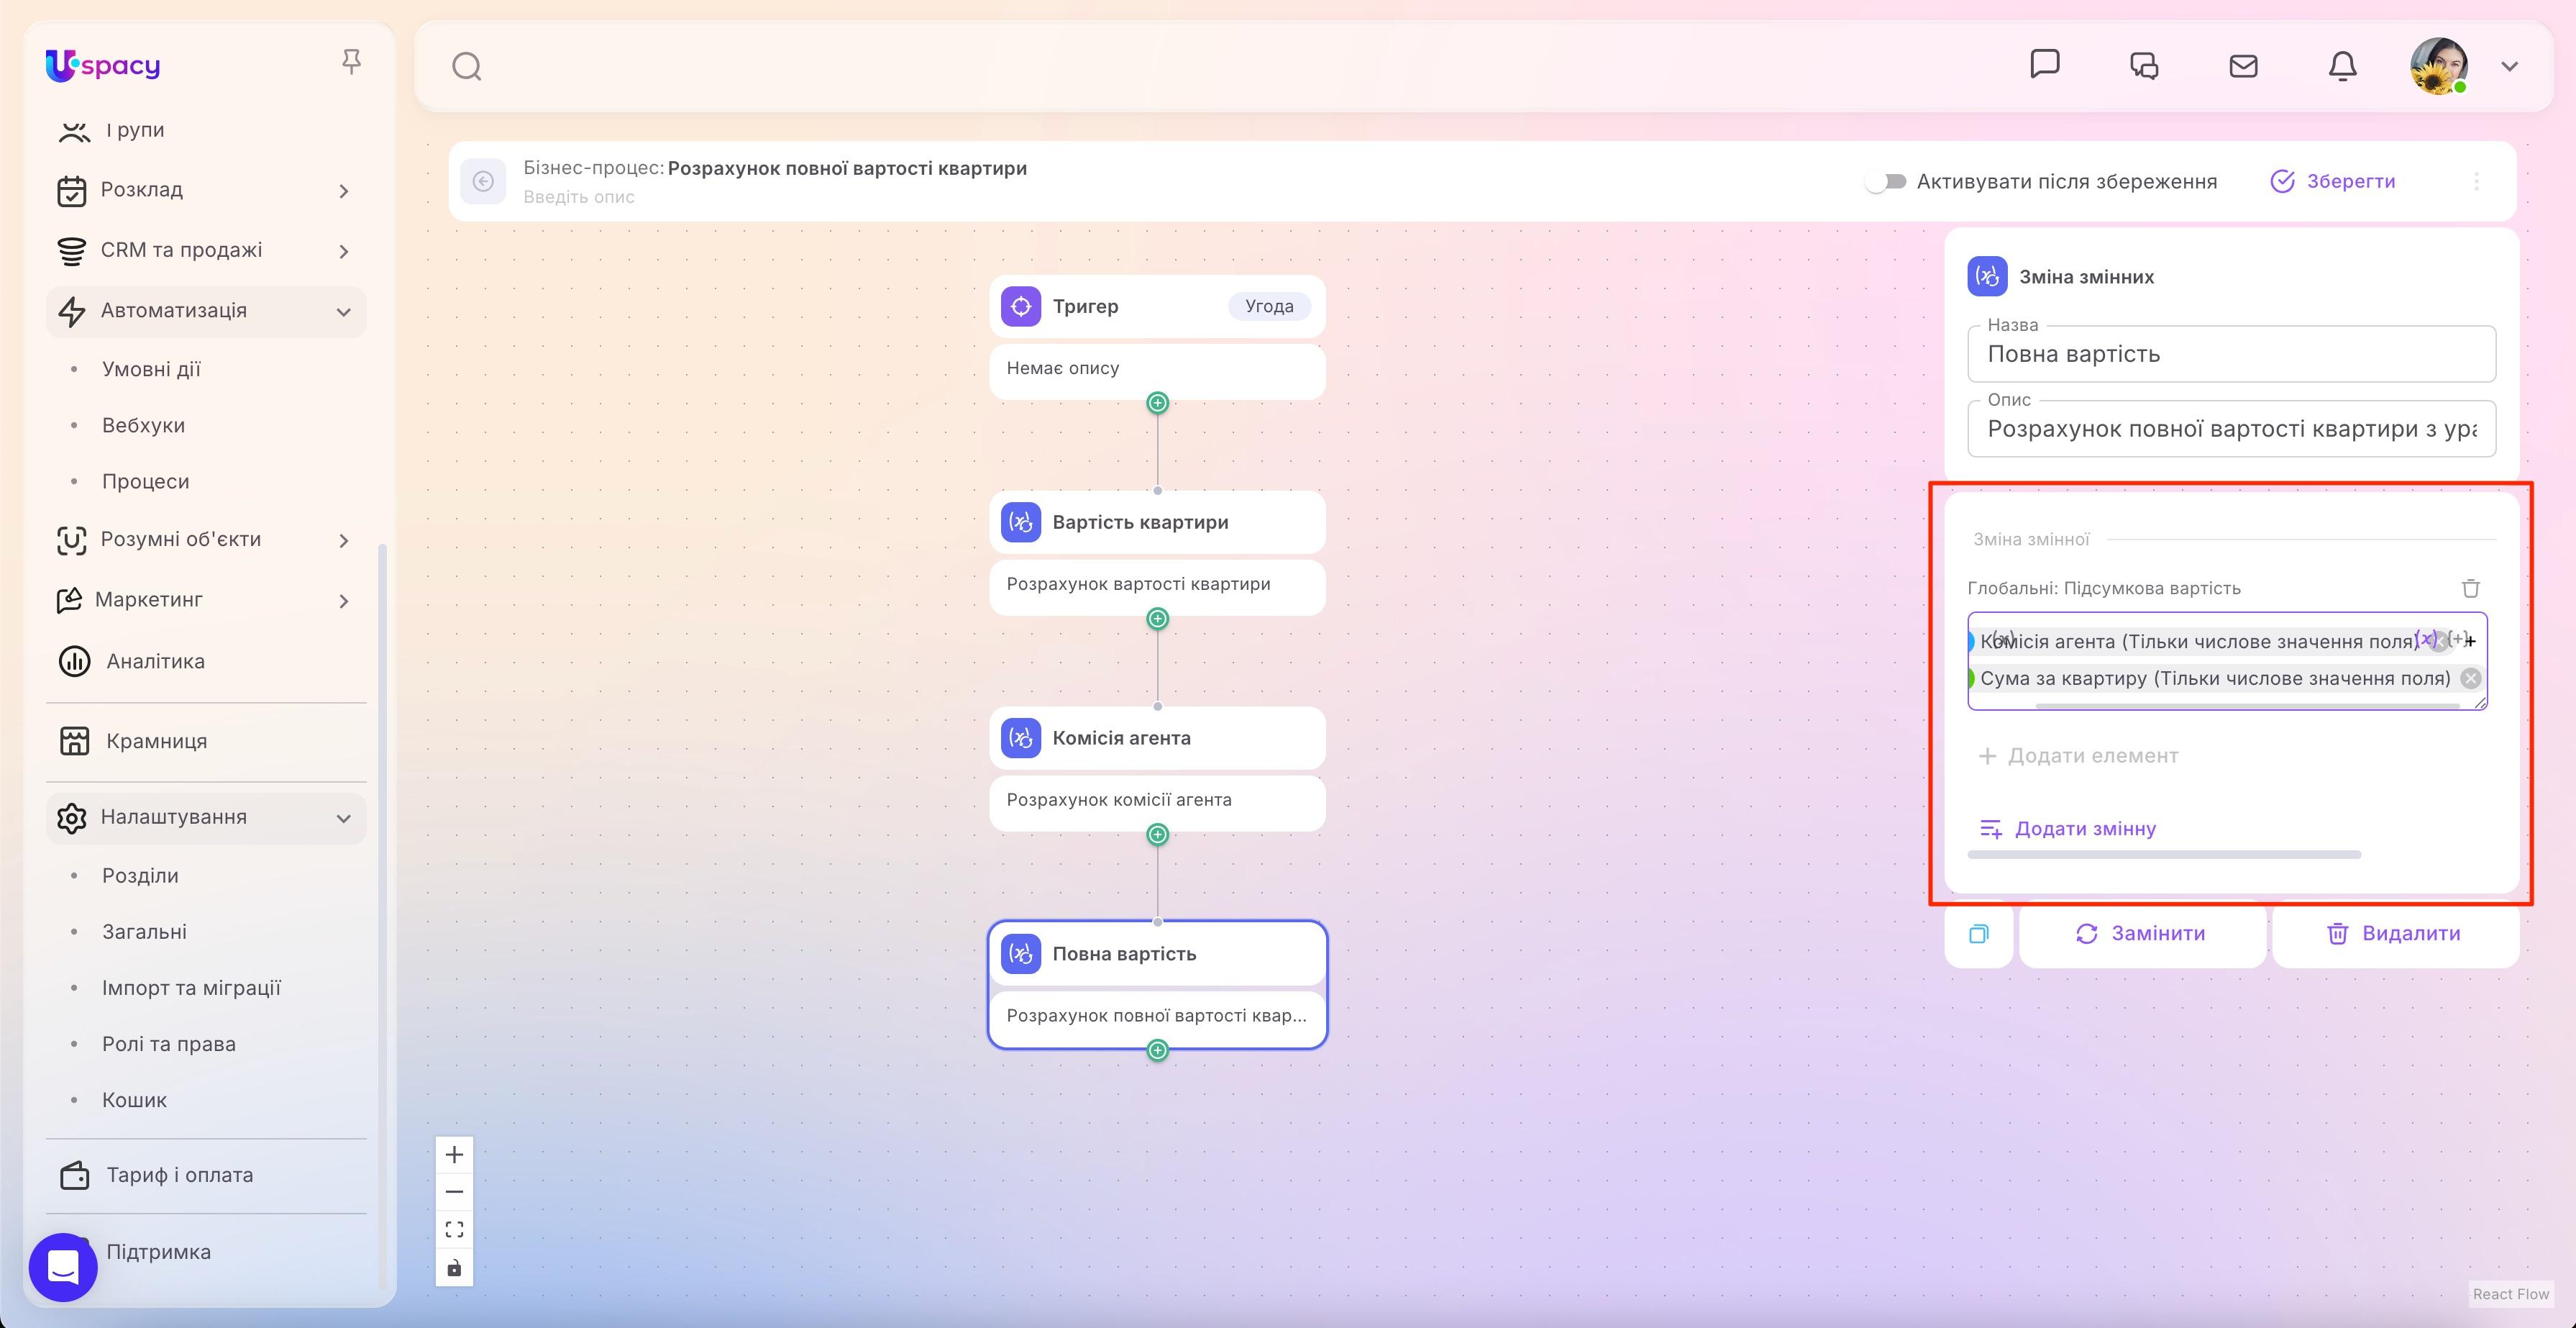Open the mail envelope icon
The image size is (2576, 1328).
tap(2243, 66)
